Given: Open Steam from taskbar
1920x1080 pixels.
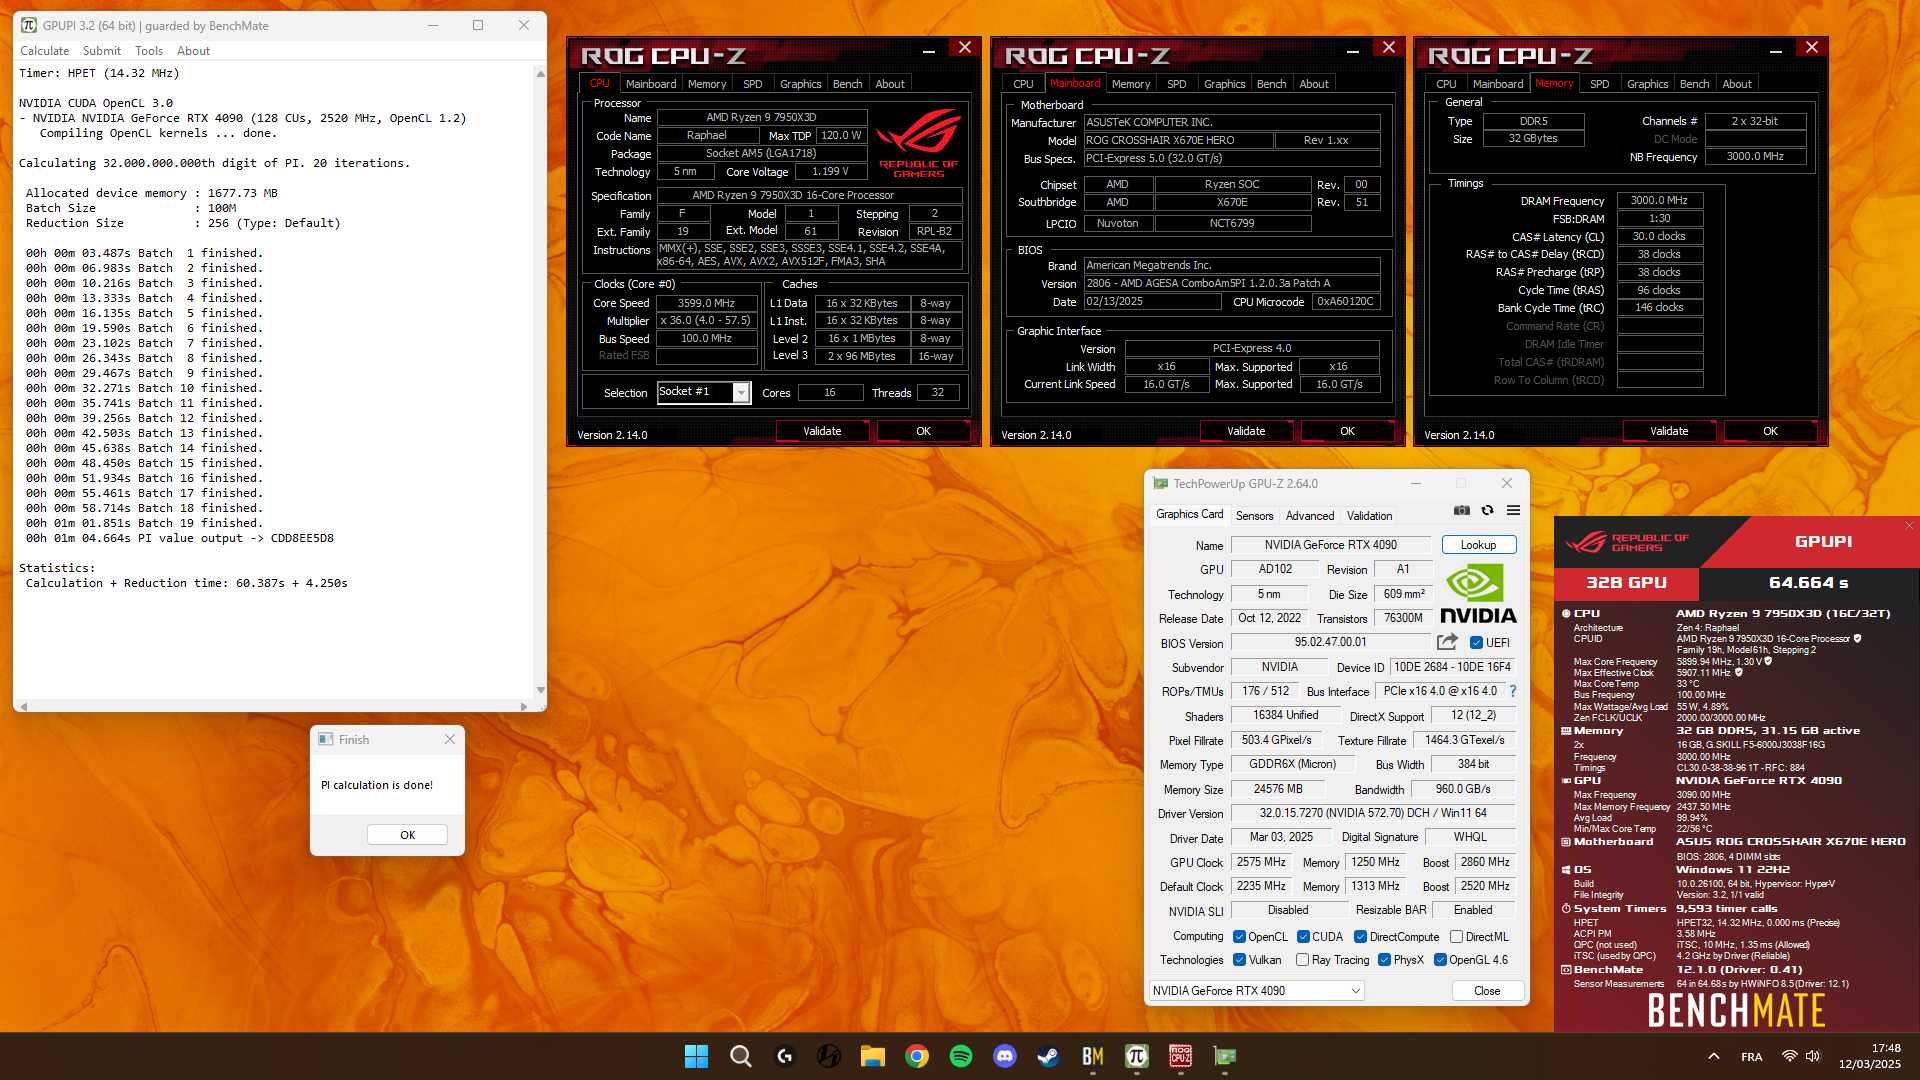Looking at the screenshot, I should (x=1048, y=1056).
